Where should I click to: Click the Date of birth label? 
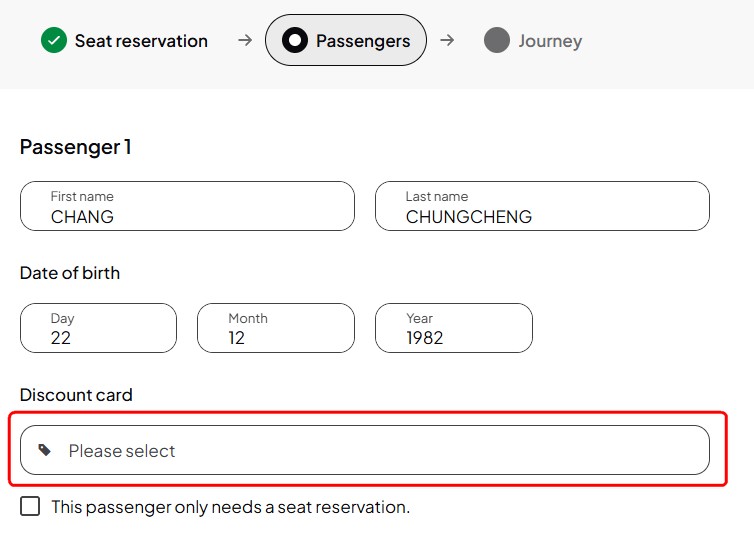pyautogui.click(x=70, y=273)
